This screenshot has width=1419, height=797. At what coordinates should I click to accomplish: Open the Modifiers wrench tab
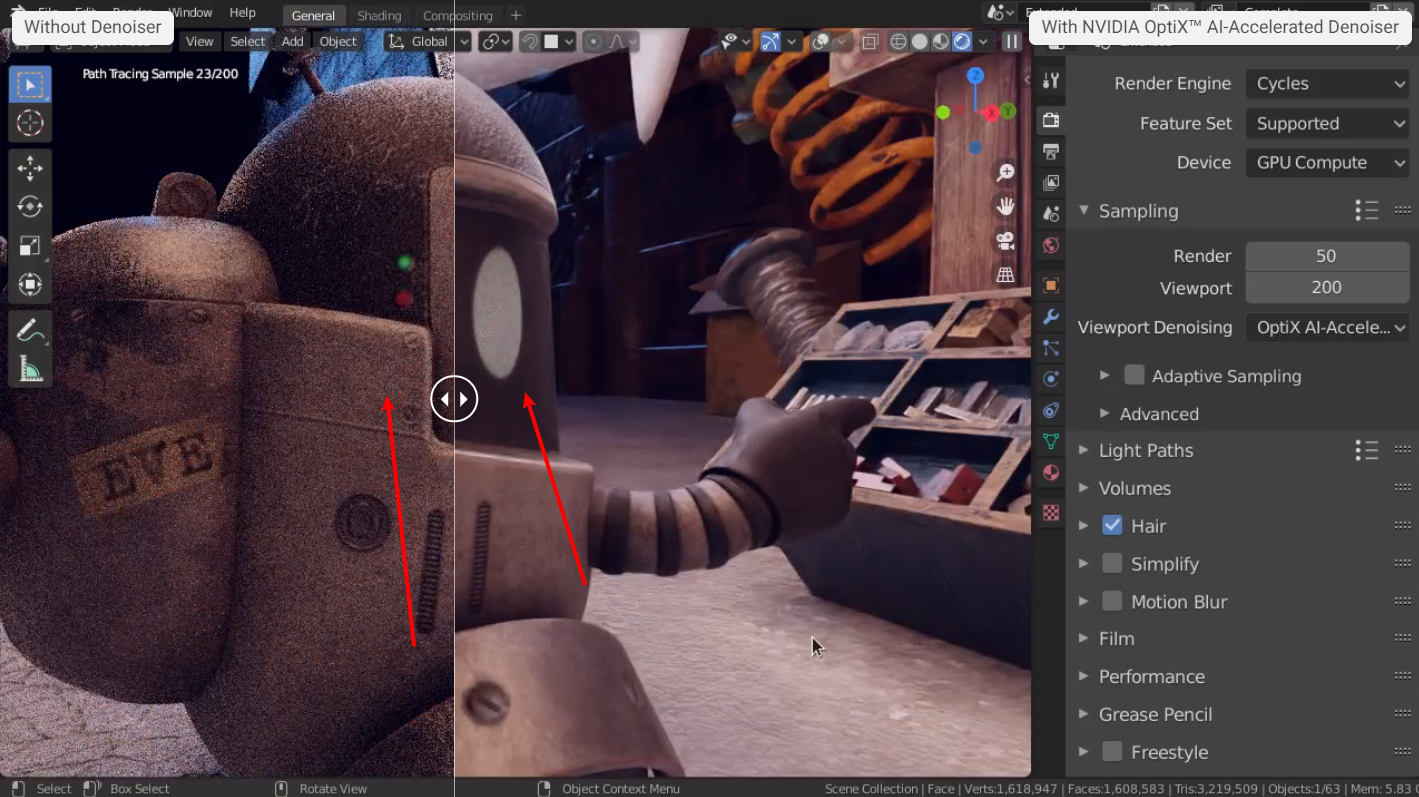click(1050, 317)
